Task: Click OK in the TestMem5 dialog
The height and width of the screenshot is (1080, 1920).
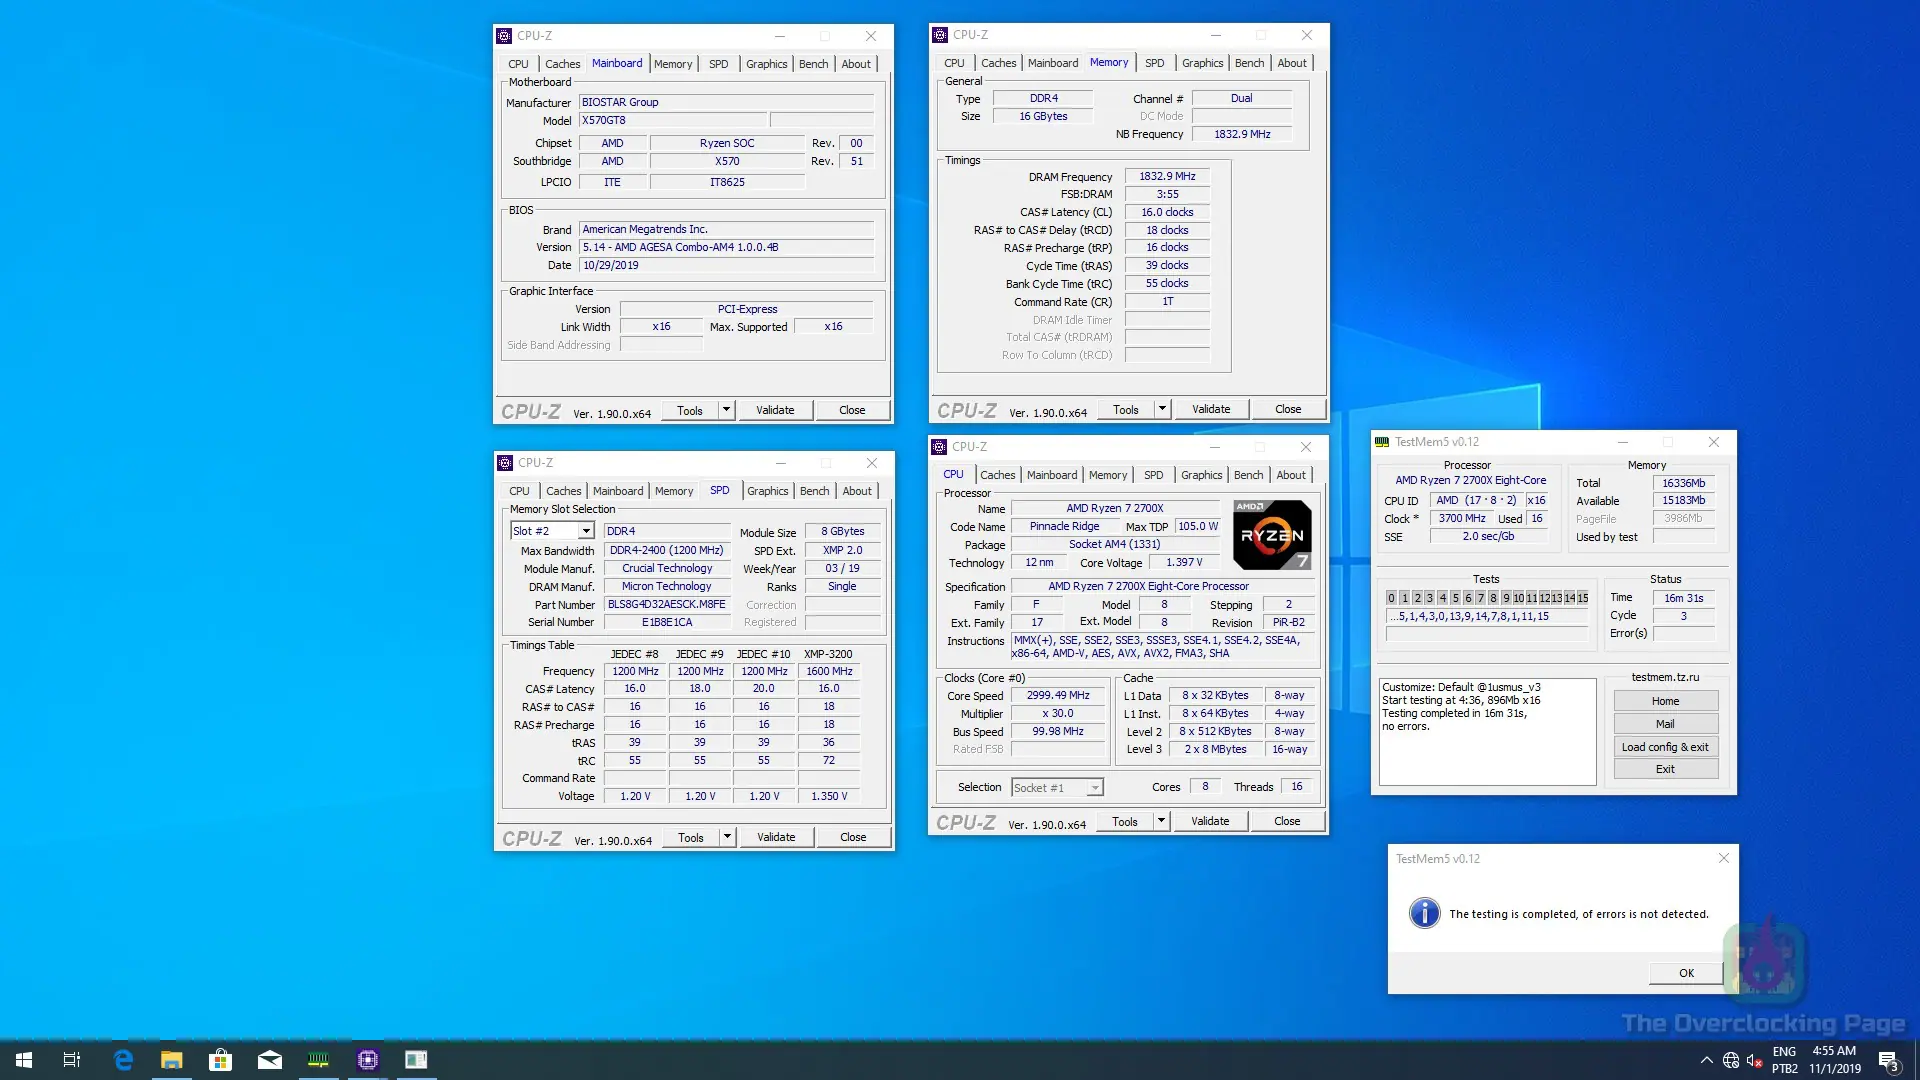Action: 1686,973
